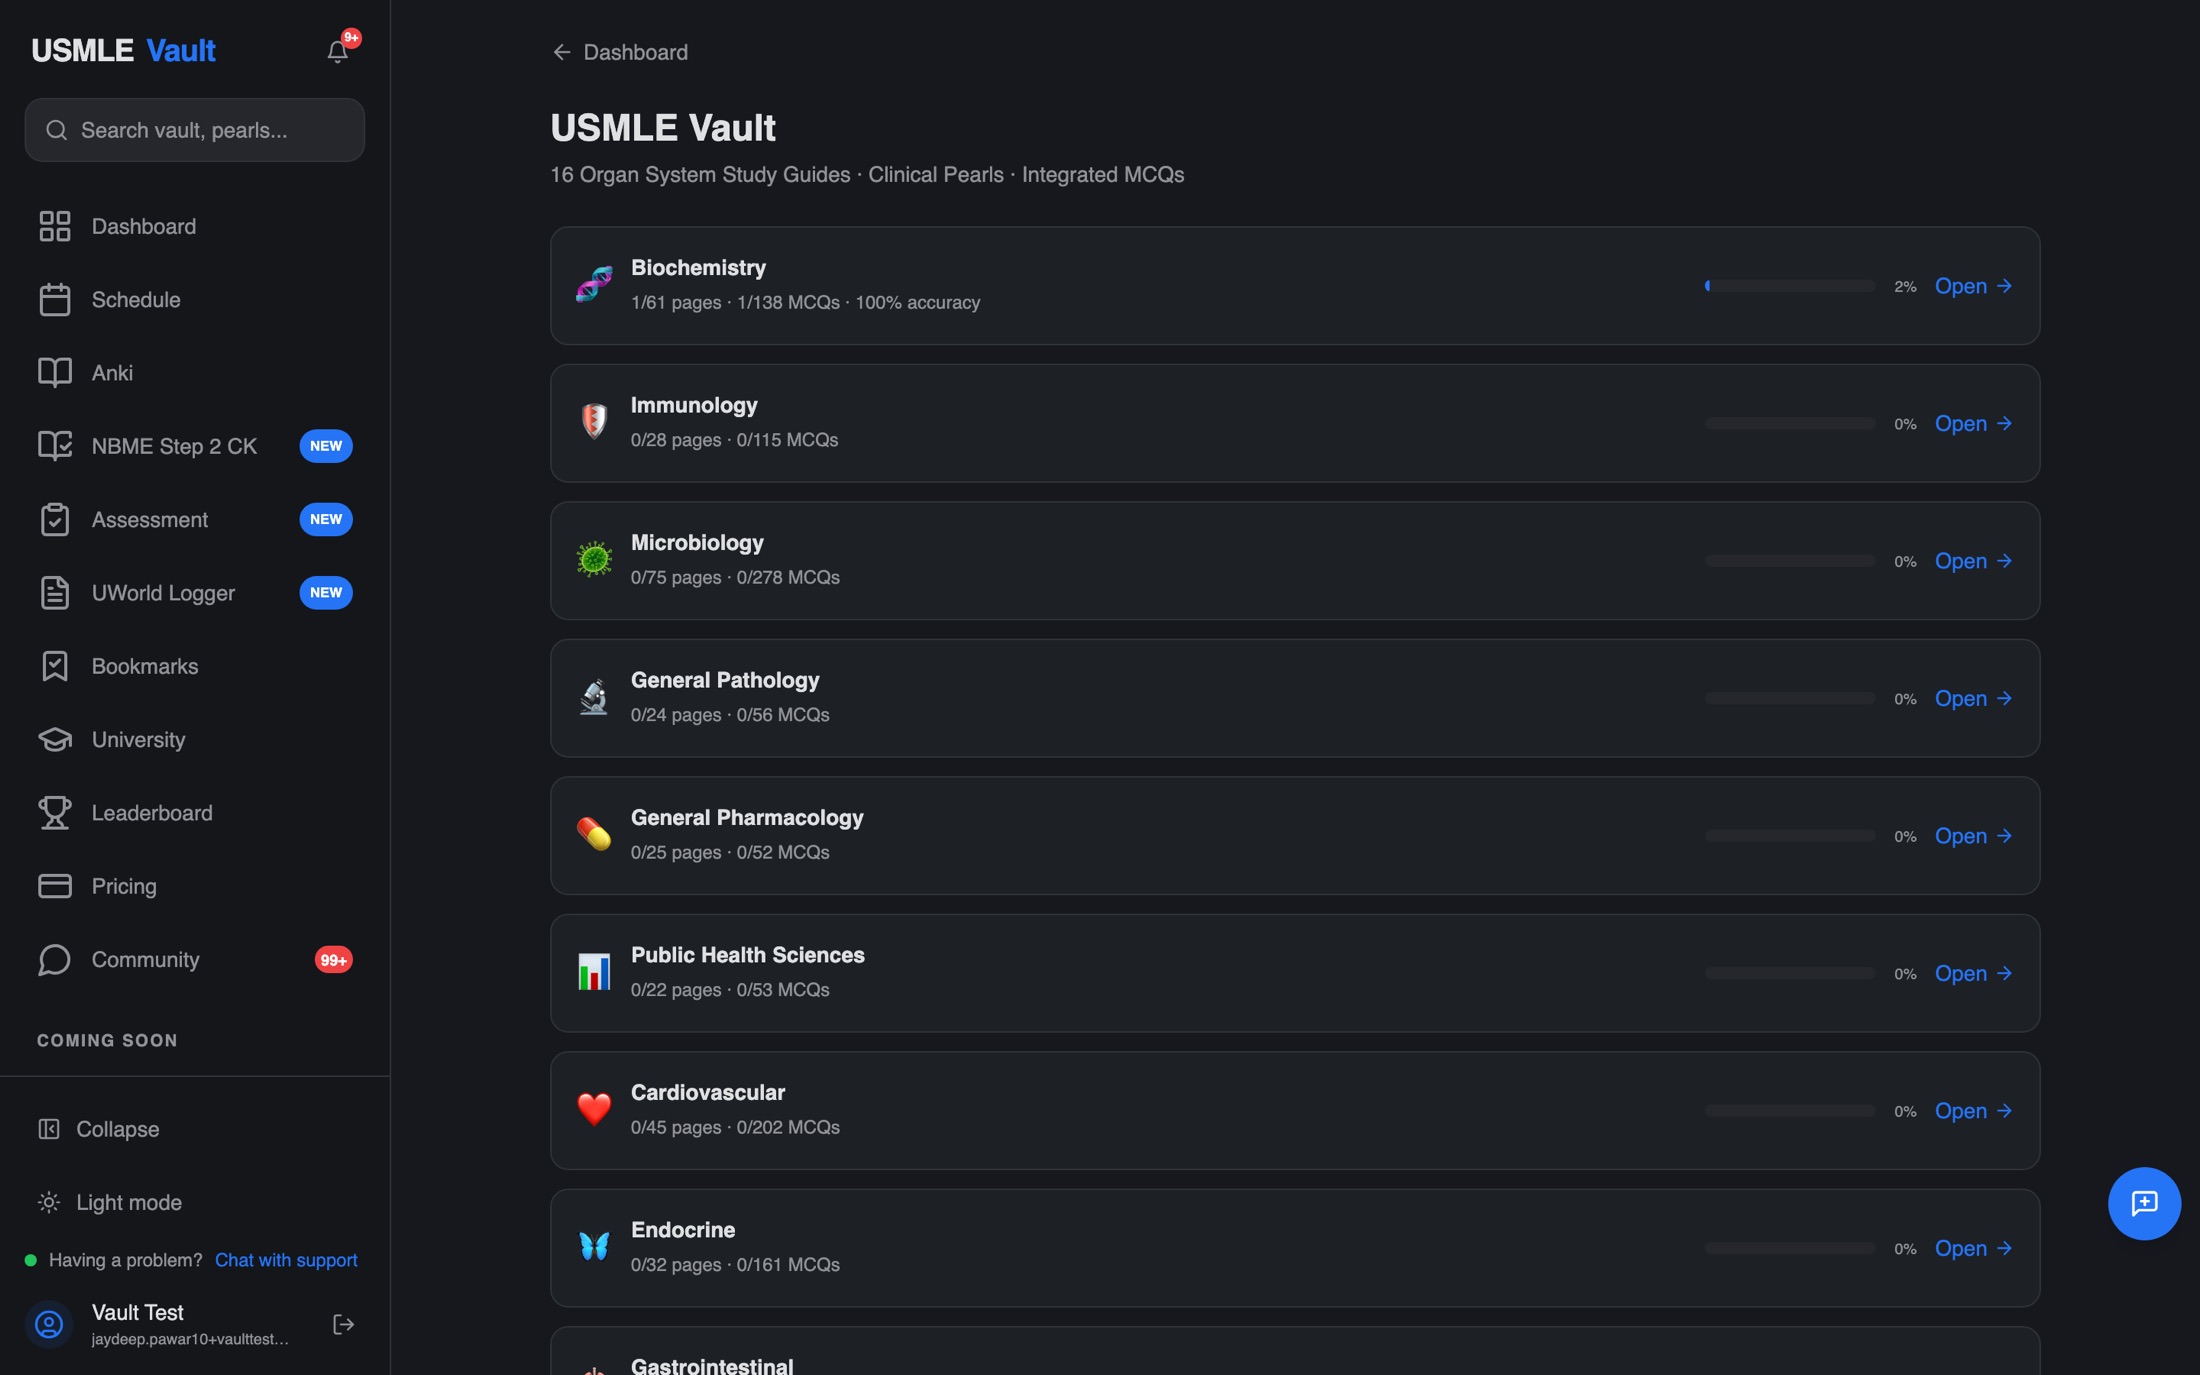The width and height of the screenshot is (2200, 1375).
Task: Click the Vault Test user avatar
Action: click(49, 1325)
